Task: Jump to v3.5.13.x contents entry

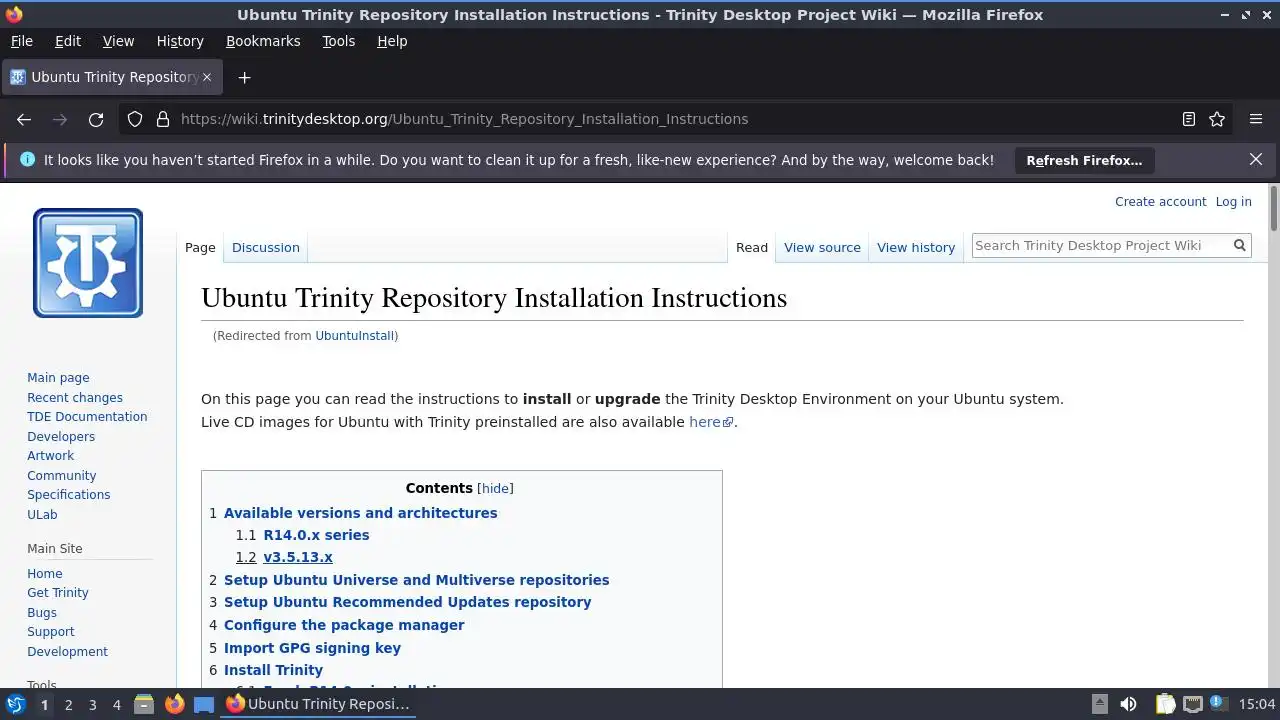Action: 298,557
